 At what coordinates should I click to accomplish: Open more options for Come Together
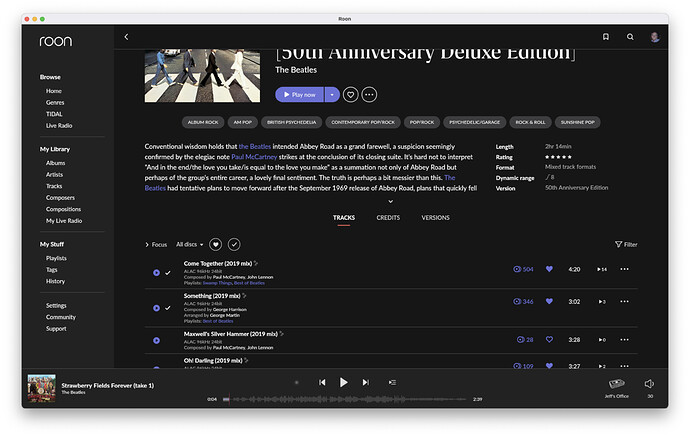click(x=624, y=269)
